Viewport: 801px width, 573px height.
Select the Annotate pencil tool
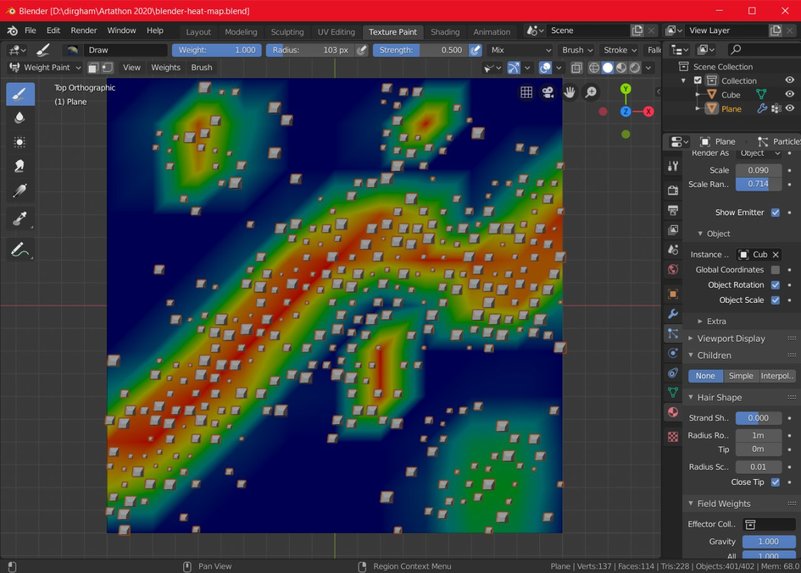click(20, 250)
